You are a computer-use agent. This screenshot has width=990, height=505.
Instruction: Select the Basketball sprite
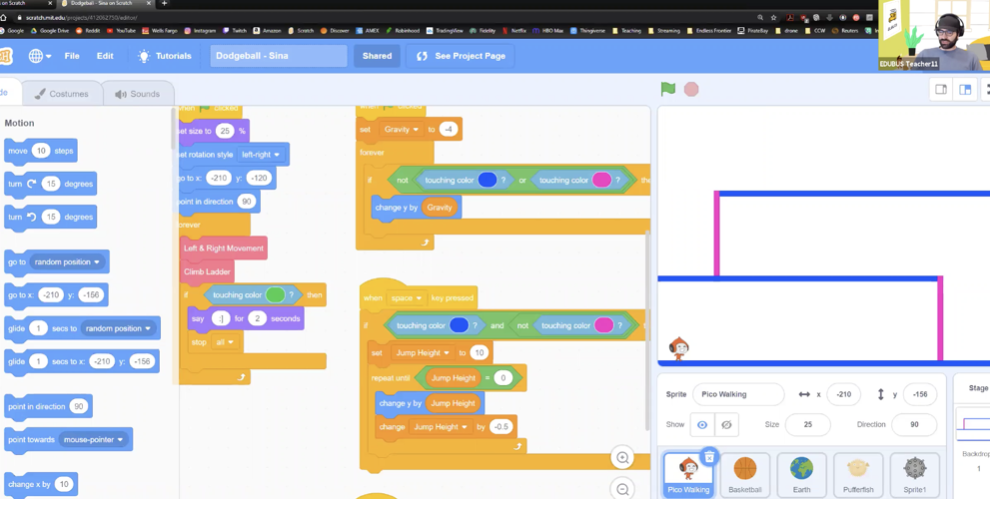click(x=745, y=475)
